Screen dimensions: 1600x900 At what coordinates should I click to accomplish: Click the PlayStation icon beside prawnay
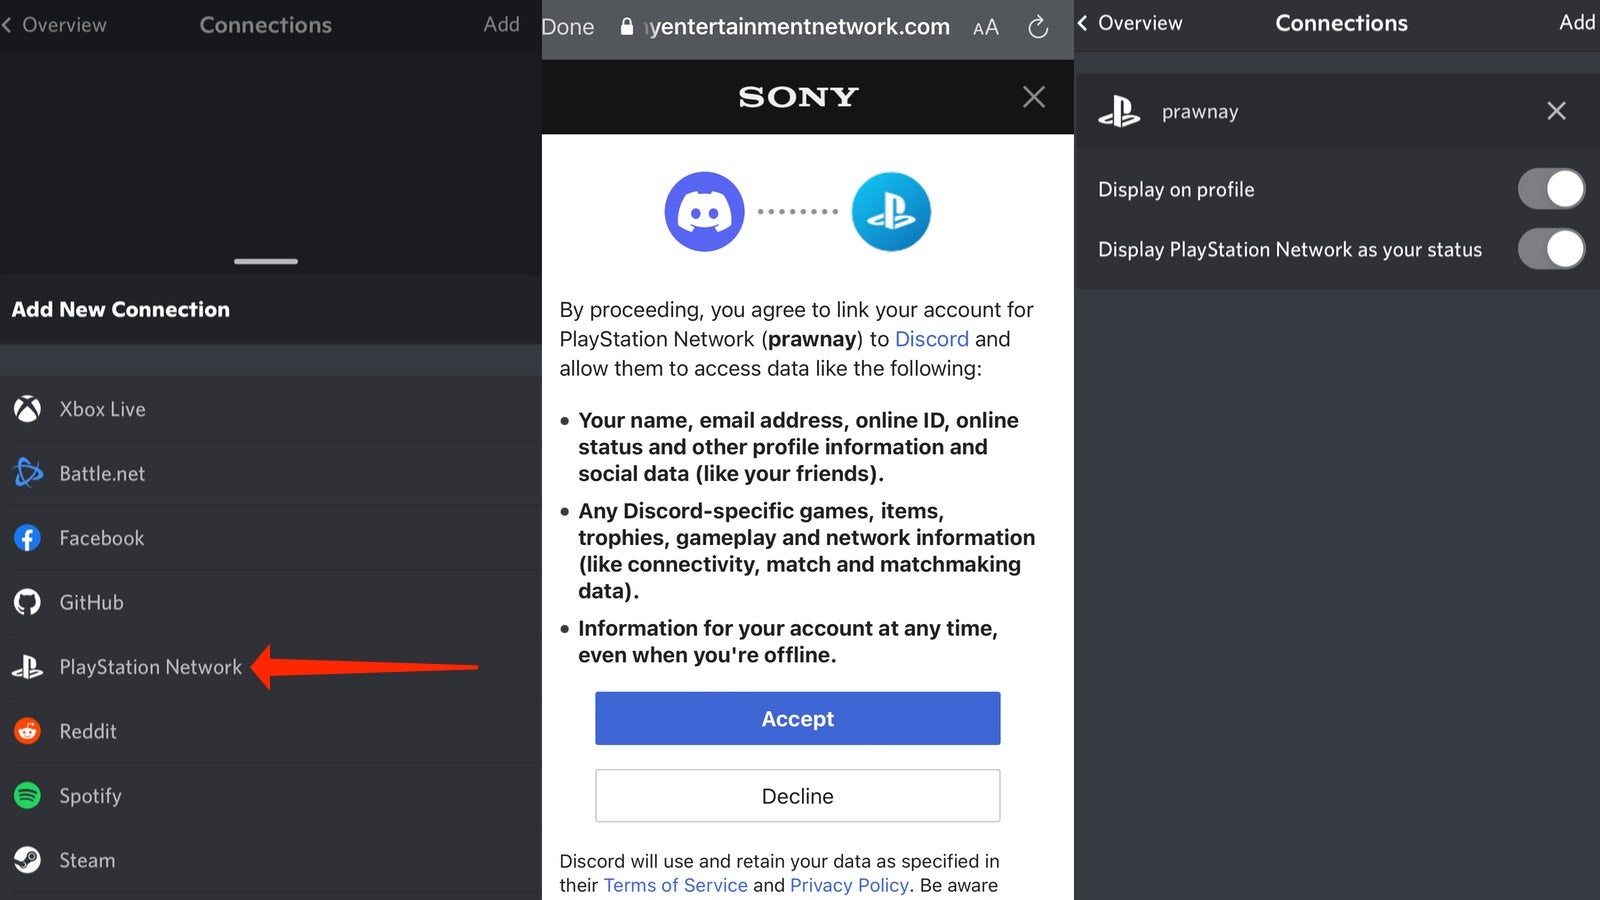[x=1120, y=111]
